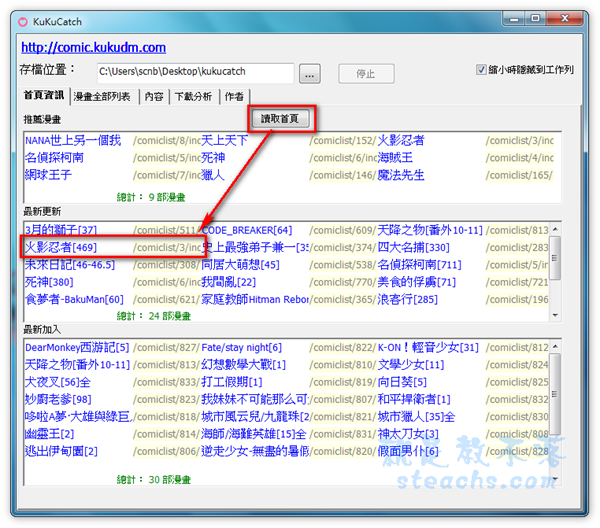Switch to the 漫畫全部列表 tab
Viewport: 600px width, 528px height.
(x=102, y=96)
